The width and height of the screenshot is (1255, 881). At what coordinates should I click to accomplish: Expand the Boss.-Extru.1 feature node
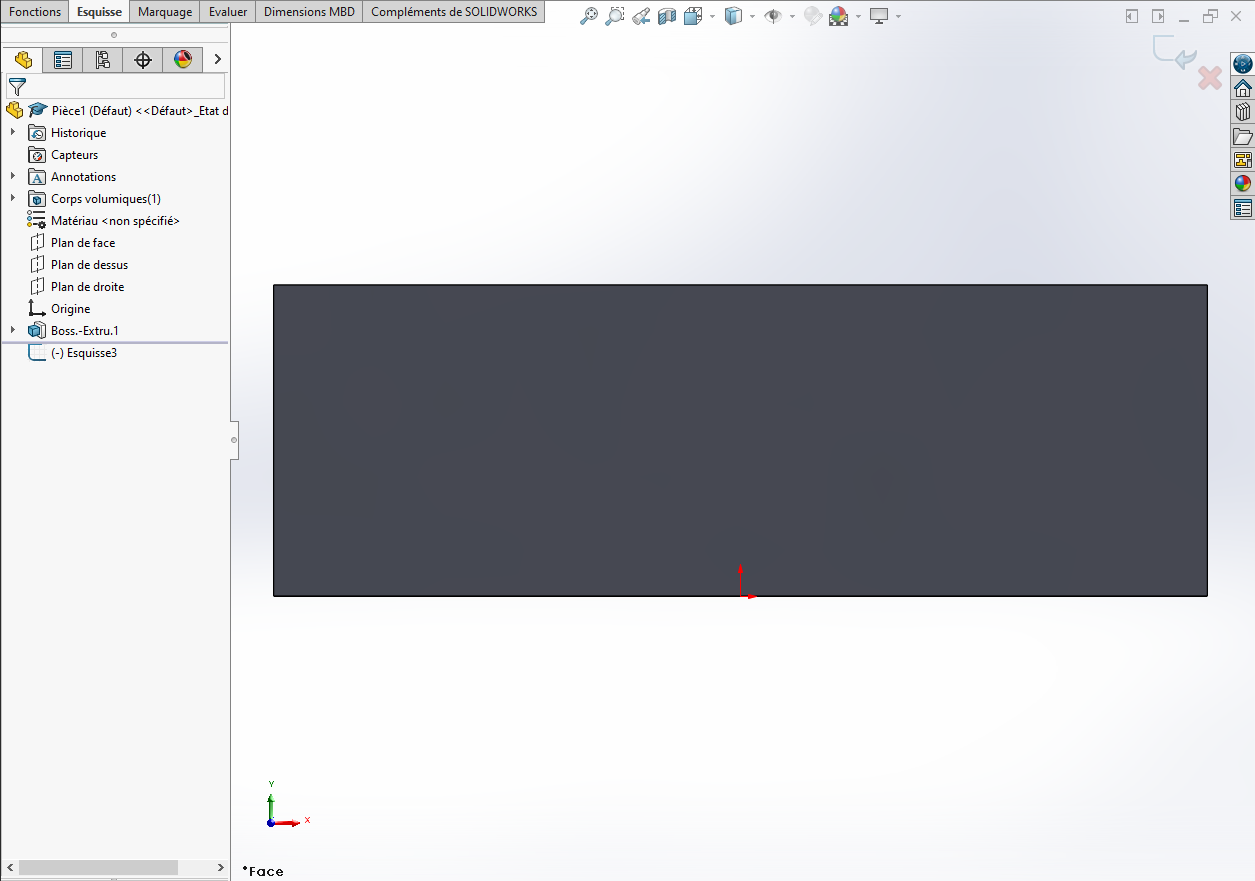coord(13,330)
